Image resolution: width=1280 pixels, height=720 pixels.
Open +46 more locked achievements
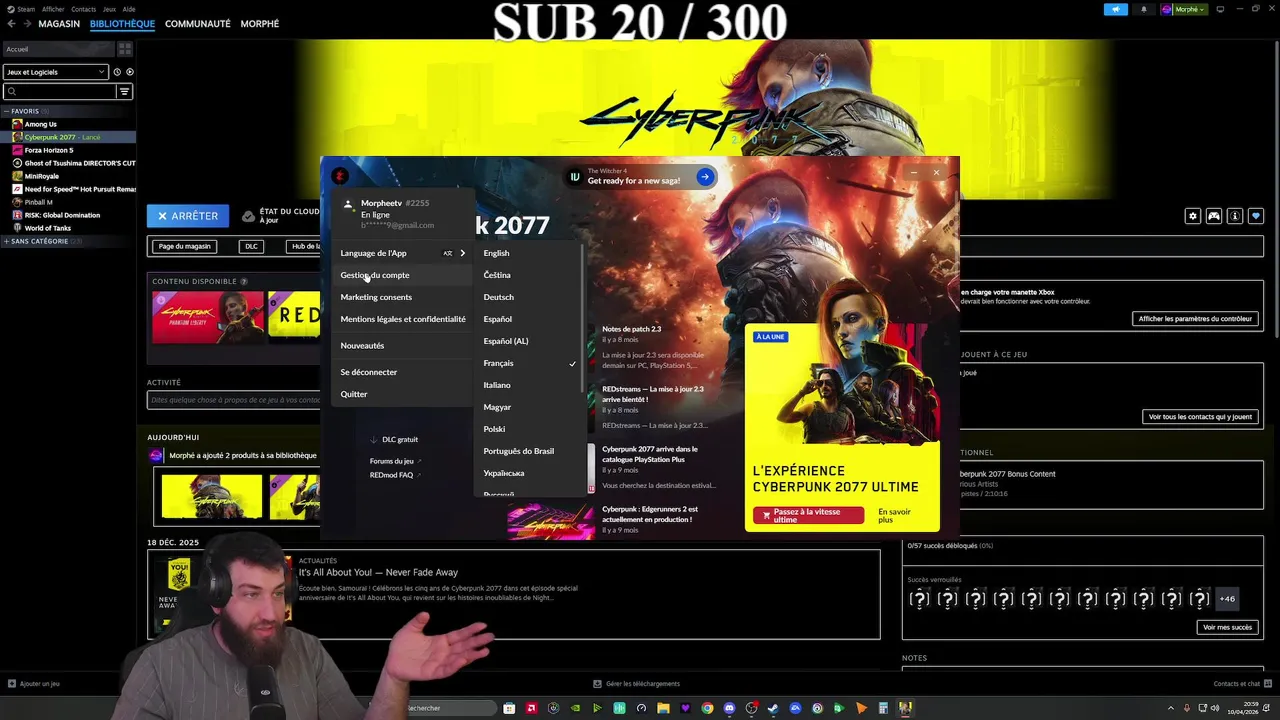tap(1227, 599)
